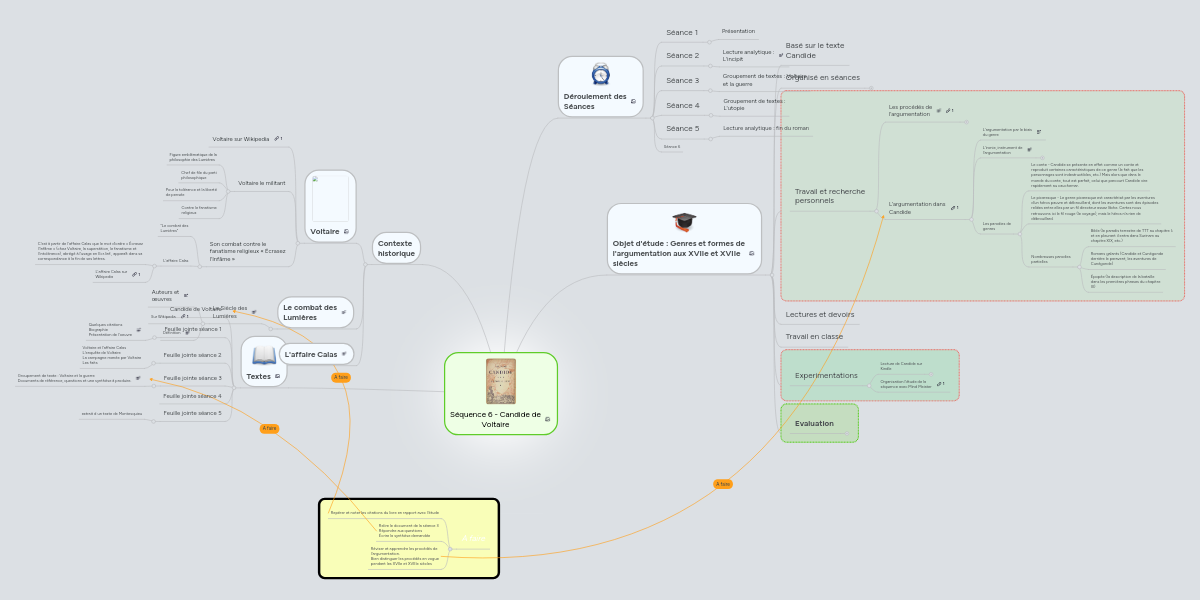Select the Séance 6 topic
1200x600 pixels.
(x=672, y=147)
